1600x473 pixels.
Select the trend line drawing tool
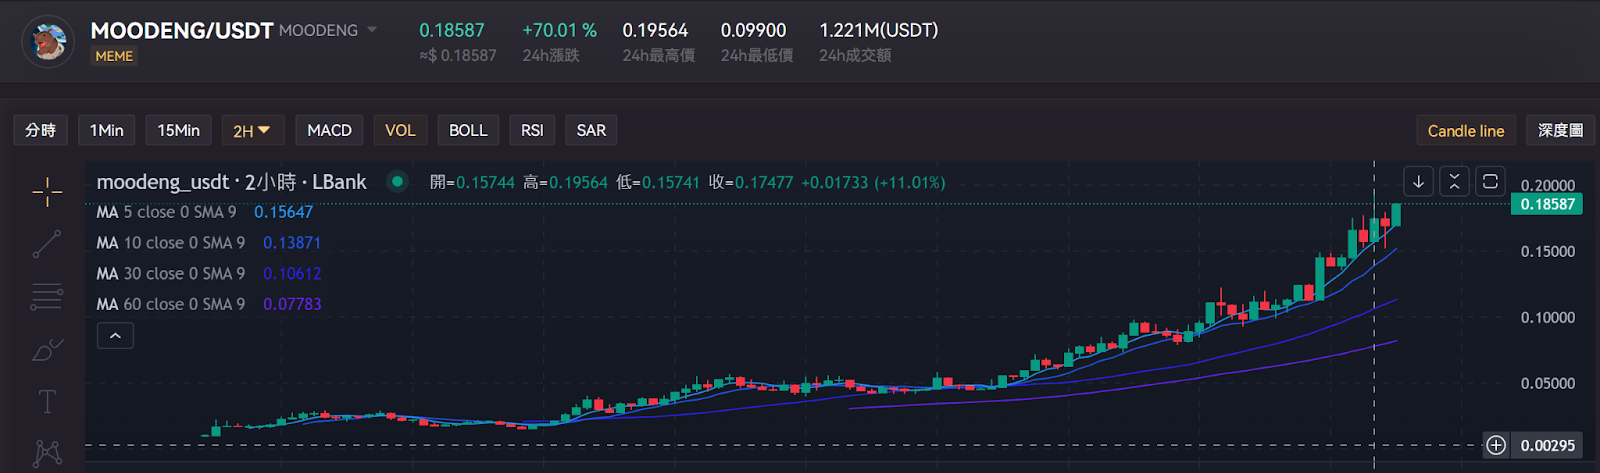click(x=47, y=244)
